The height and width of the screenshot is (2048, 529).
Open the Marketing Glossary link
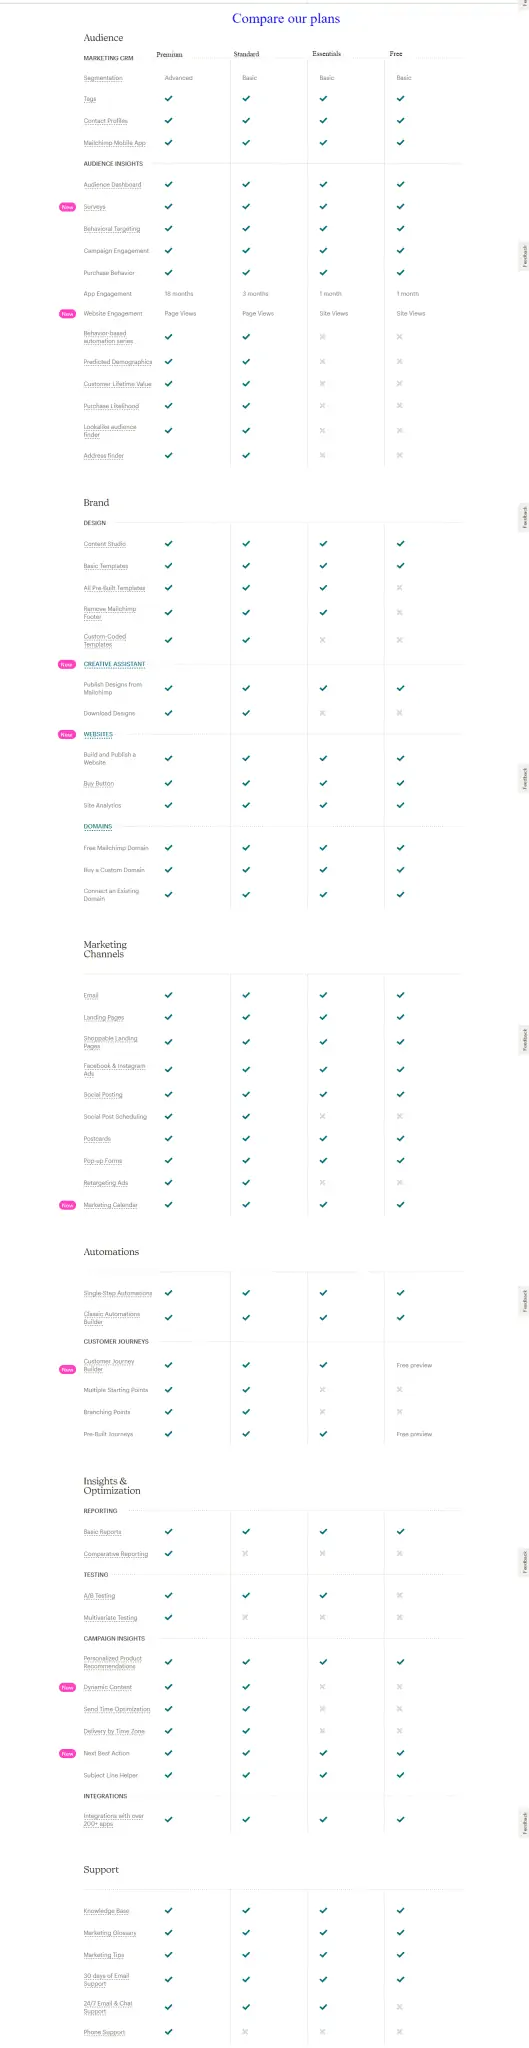110,1933
